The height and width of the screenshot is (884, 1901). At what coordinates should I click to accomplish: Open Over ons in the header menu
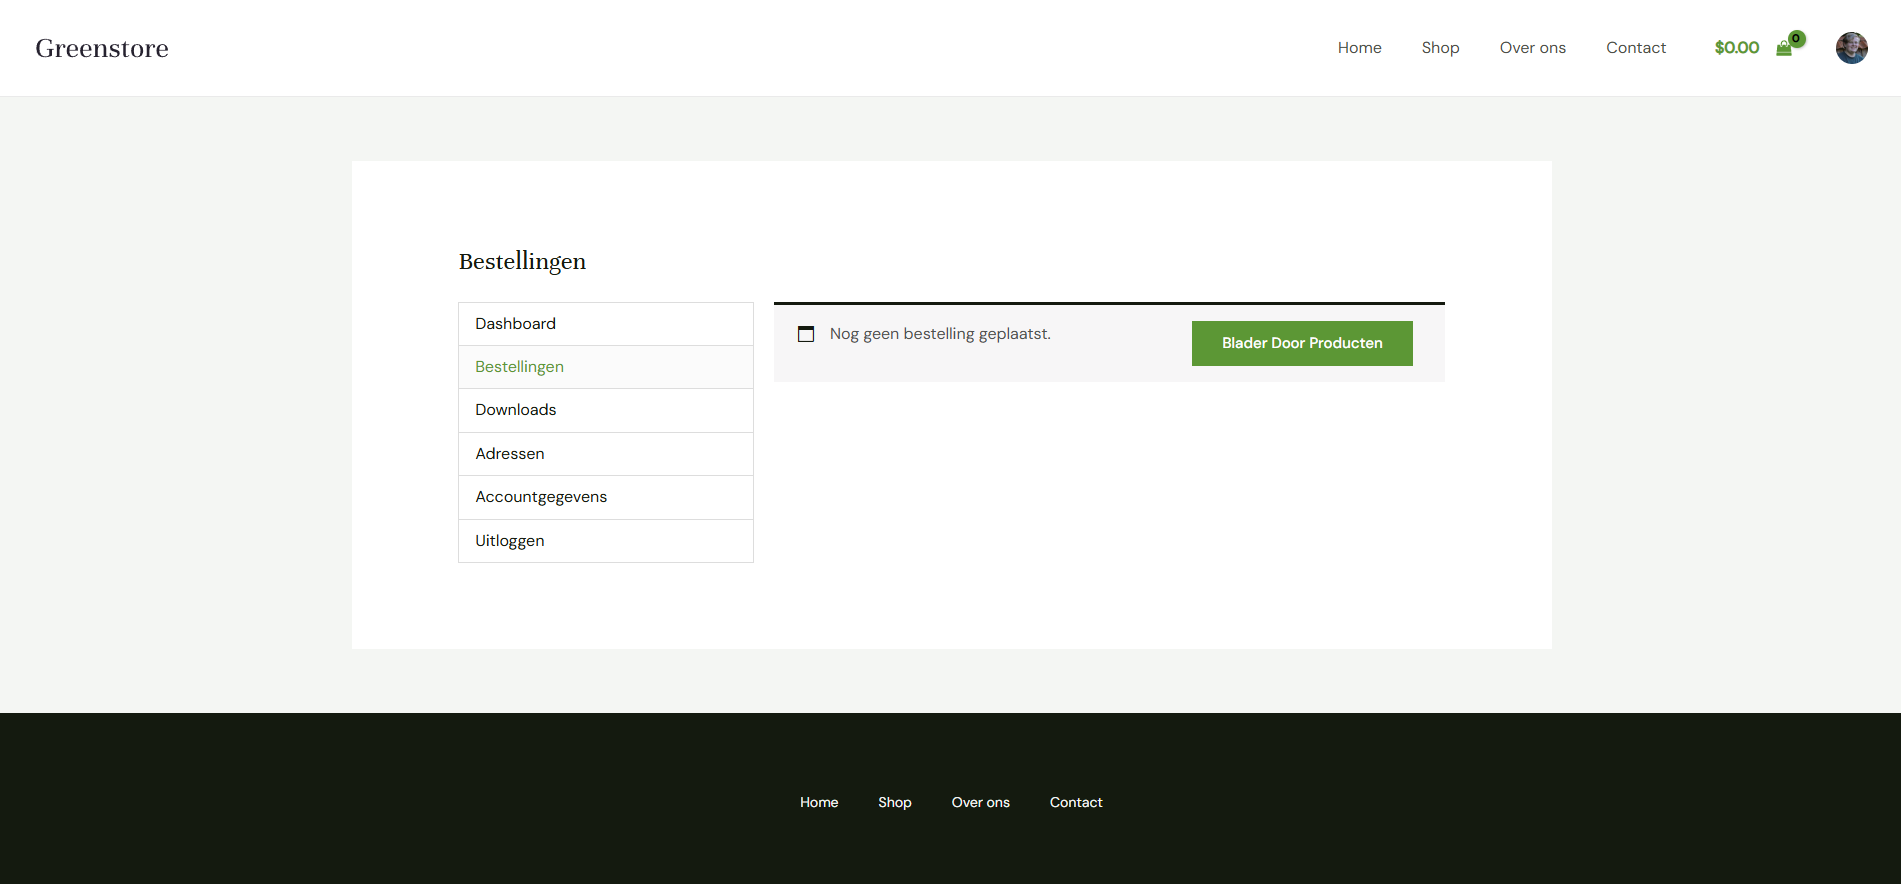(1532, 48)
